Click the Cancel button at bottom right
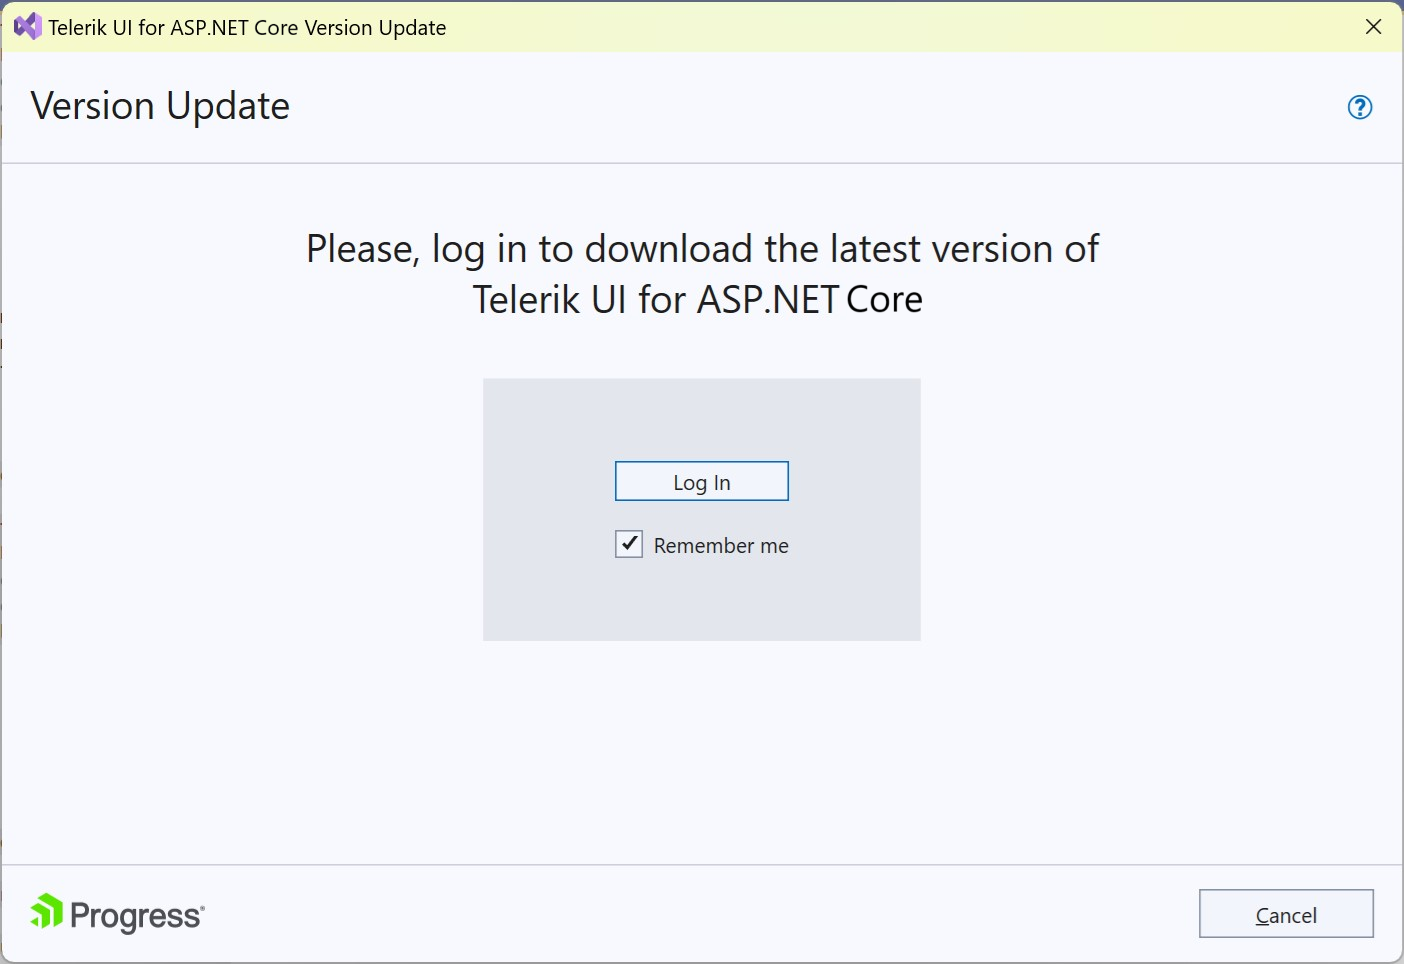The width and height of the screenshot is (1404, 964). click(x=1286, y=914)
